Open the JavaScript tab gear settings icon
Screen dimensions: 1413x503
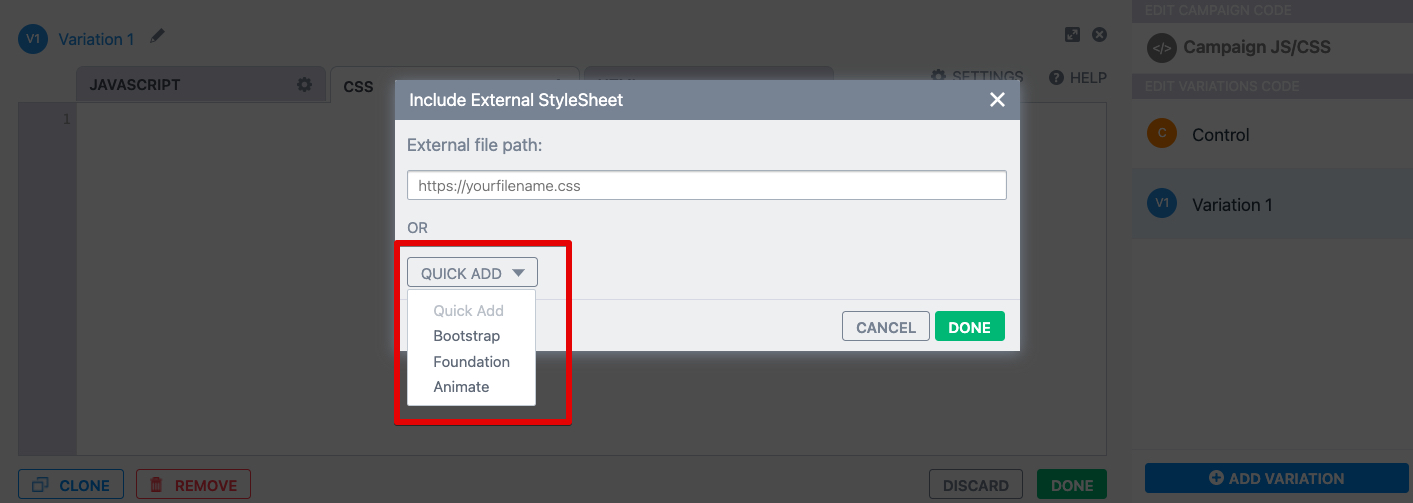(305, 85)
